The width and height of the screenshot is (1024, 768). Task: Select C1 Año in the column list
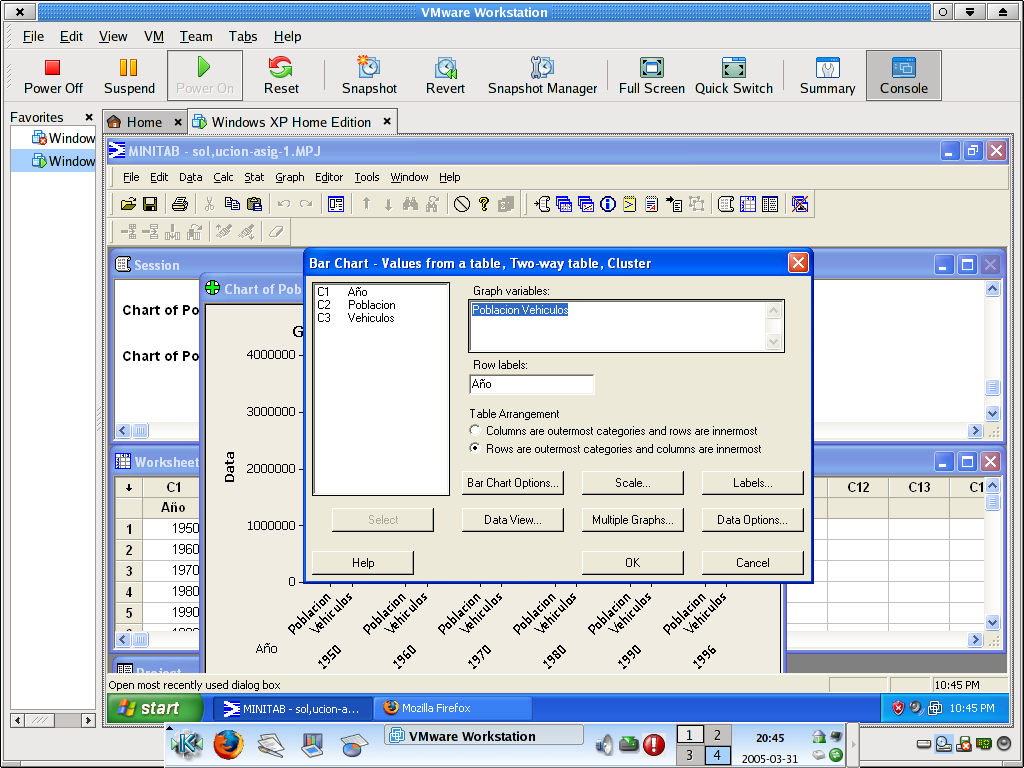[343, 292]
